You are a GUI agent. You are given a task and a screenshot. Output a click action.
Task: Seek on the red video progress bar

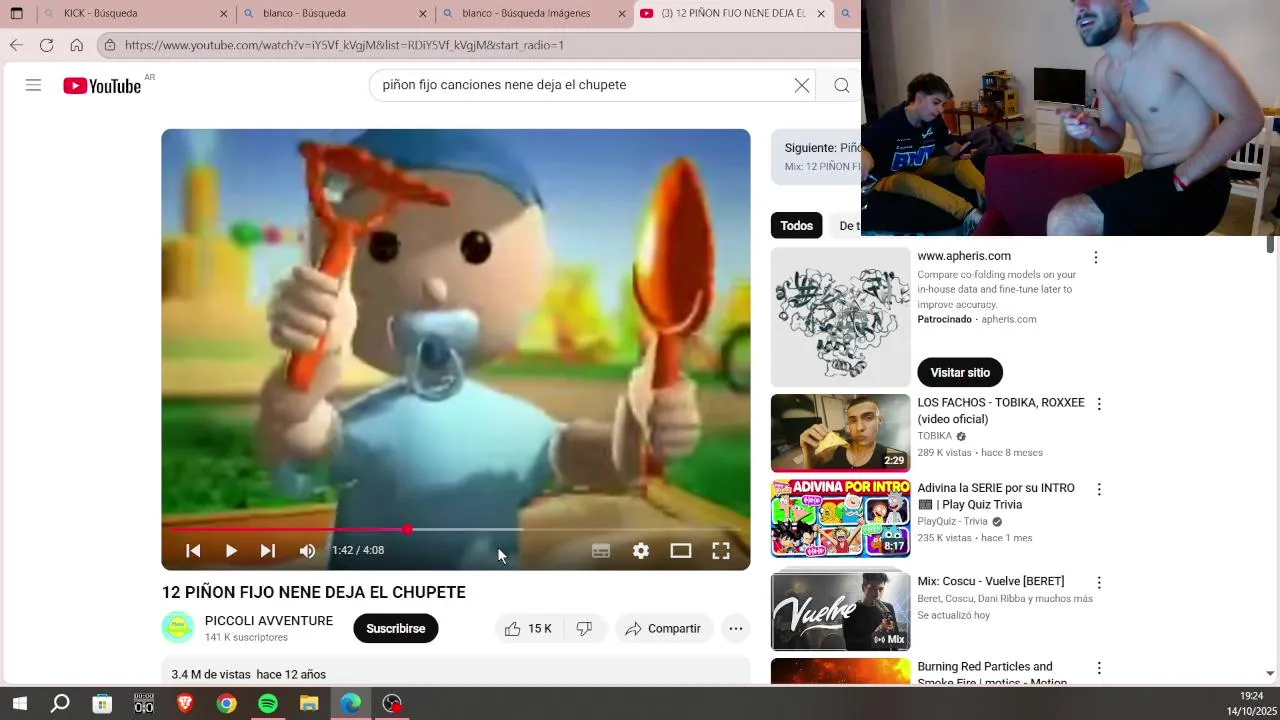456,529
